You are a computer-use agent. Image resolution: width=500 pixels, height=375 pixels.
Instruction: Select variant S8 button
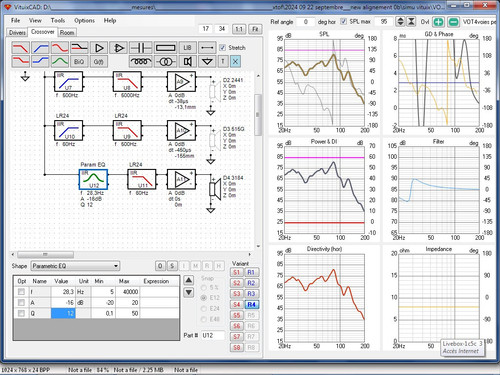coord(236,348)
